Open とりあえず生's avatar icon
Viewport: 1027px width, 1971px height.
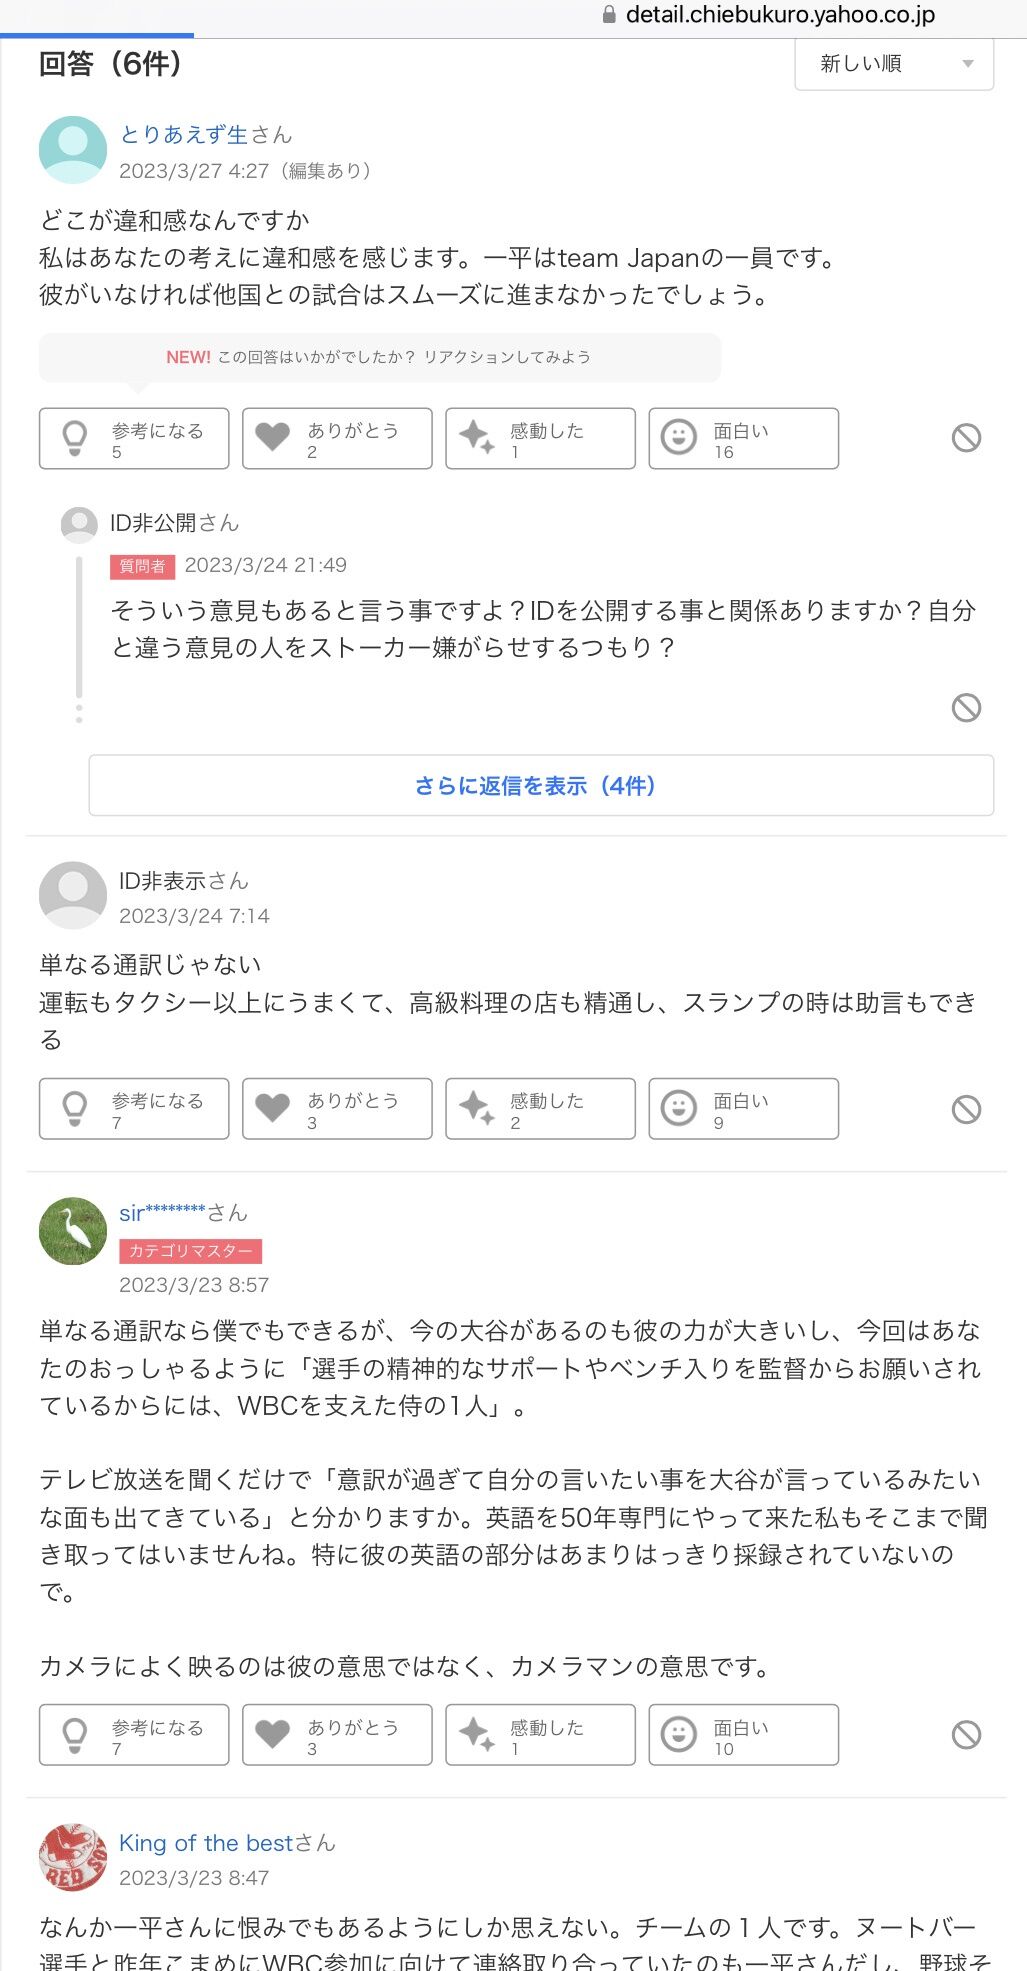coord(73,150)
